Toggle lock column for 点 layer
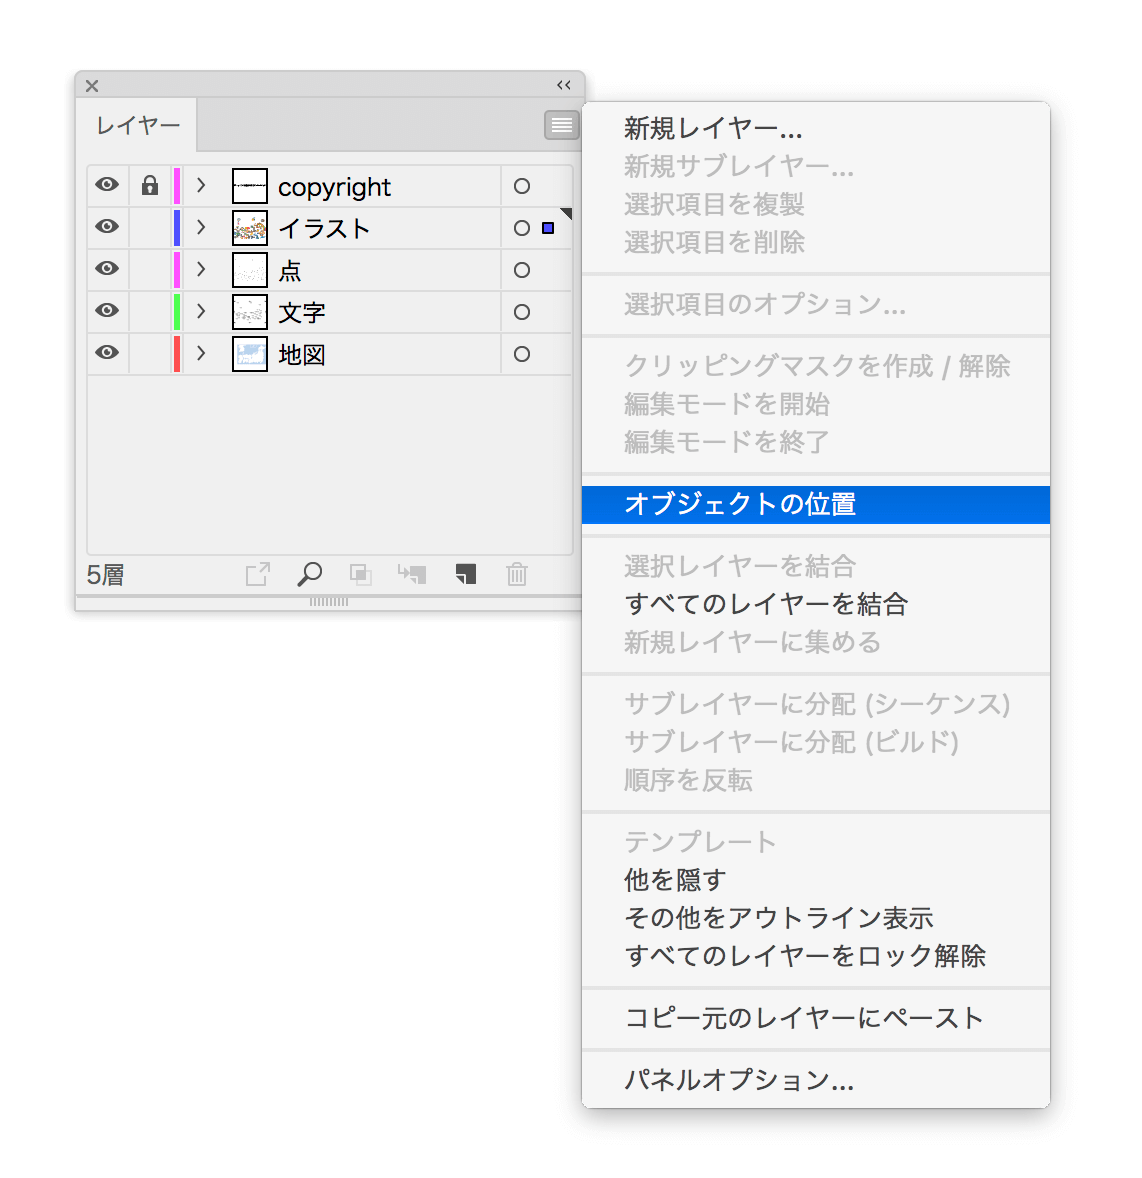This screenshot has height=1178, width=1142. (x=150, y=270)
